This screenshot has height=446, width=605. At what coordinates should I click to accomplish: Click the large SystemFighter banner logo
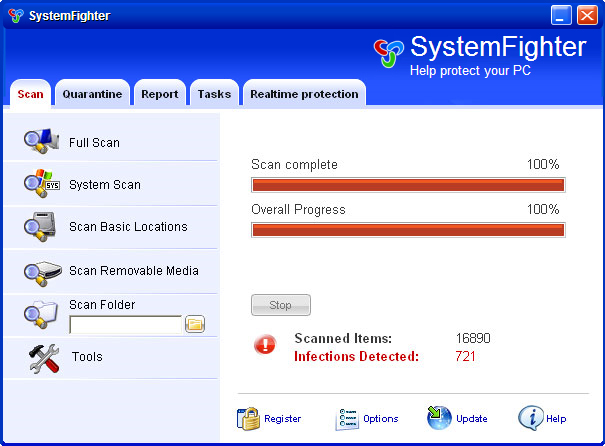pyautogui.click(x=389, y=53)
